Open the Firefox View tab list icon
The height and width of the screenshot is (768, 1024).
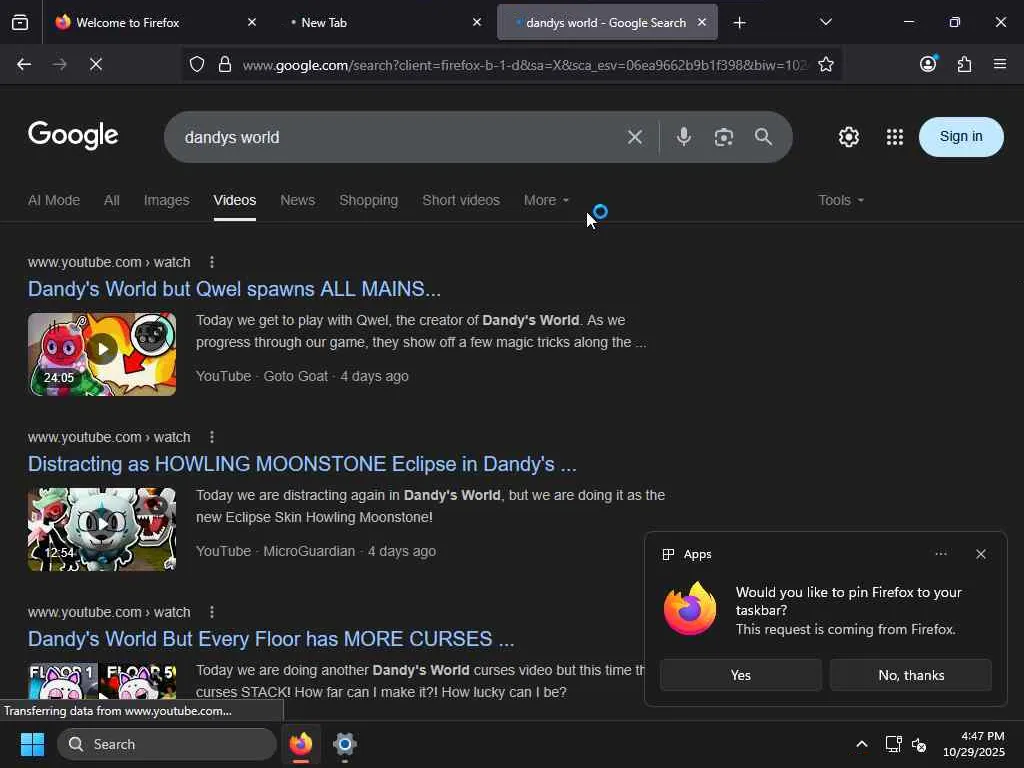[x=20, y=23]
